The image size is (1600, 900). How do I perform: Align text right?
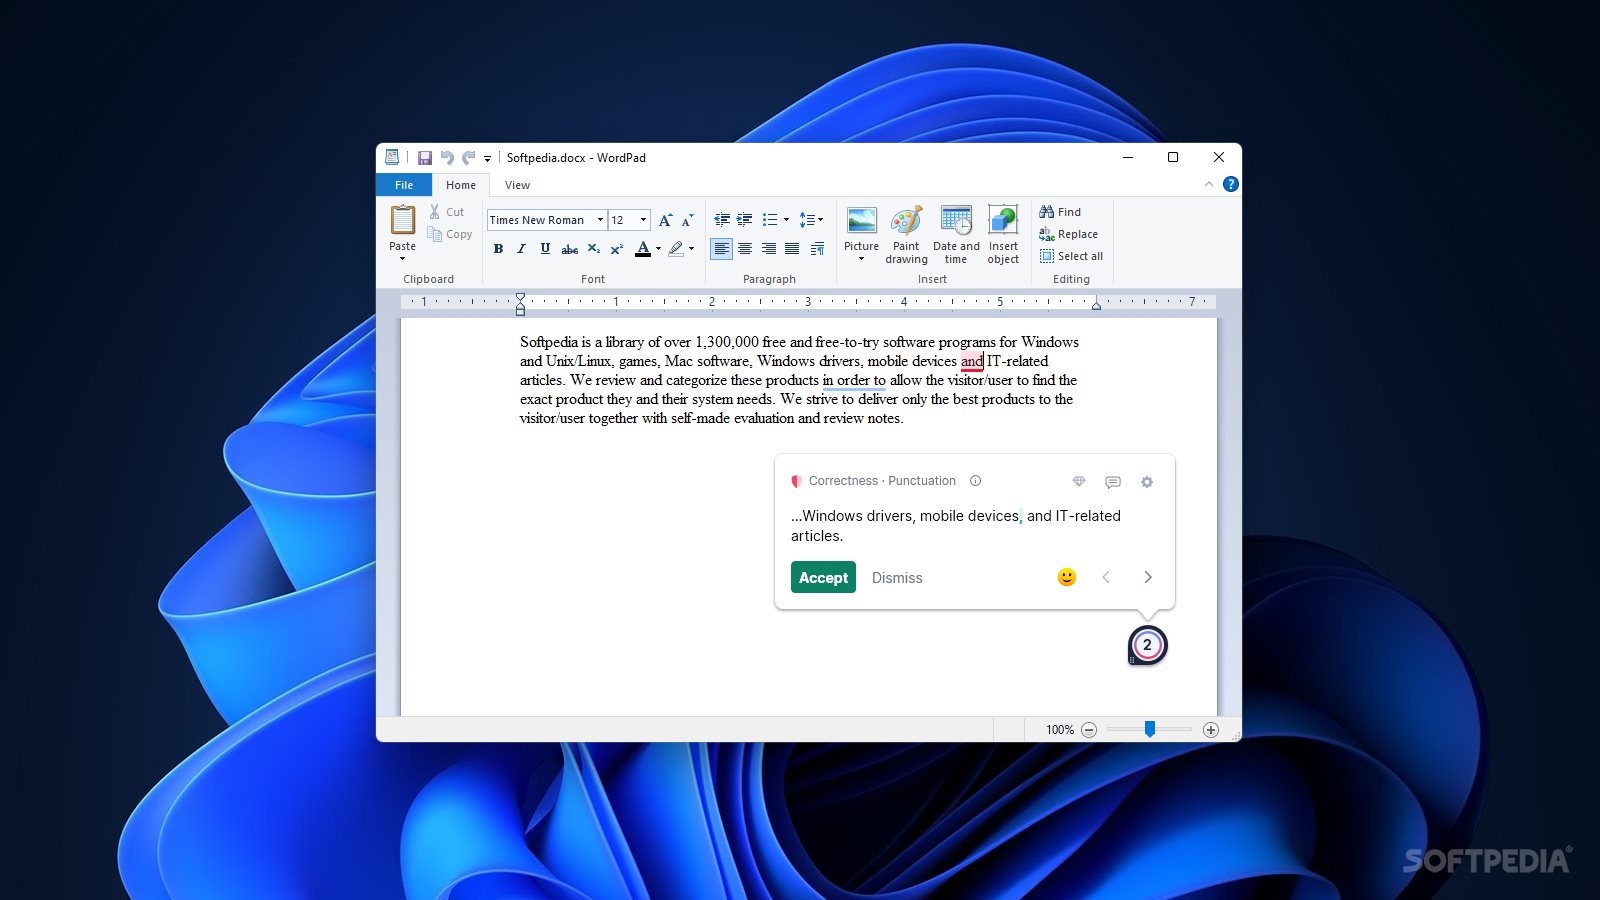tap(769, 249)
